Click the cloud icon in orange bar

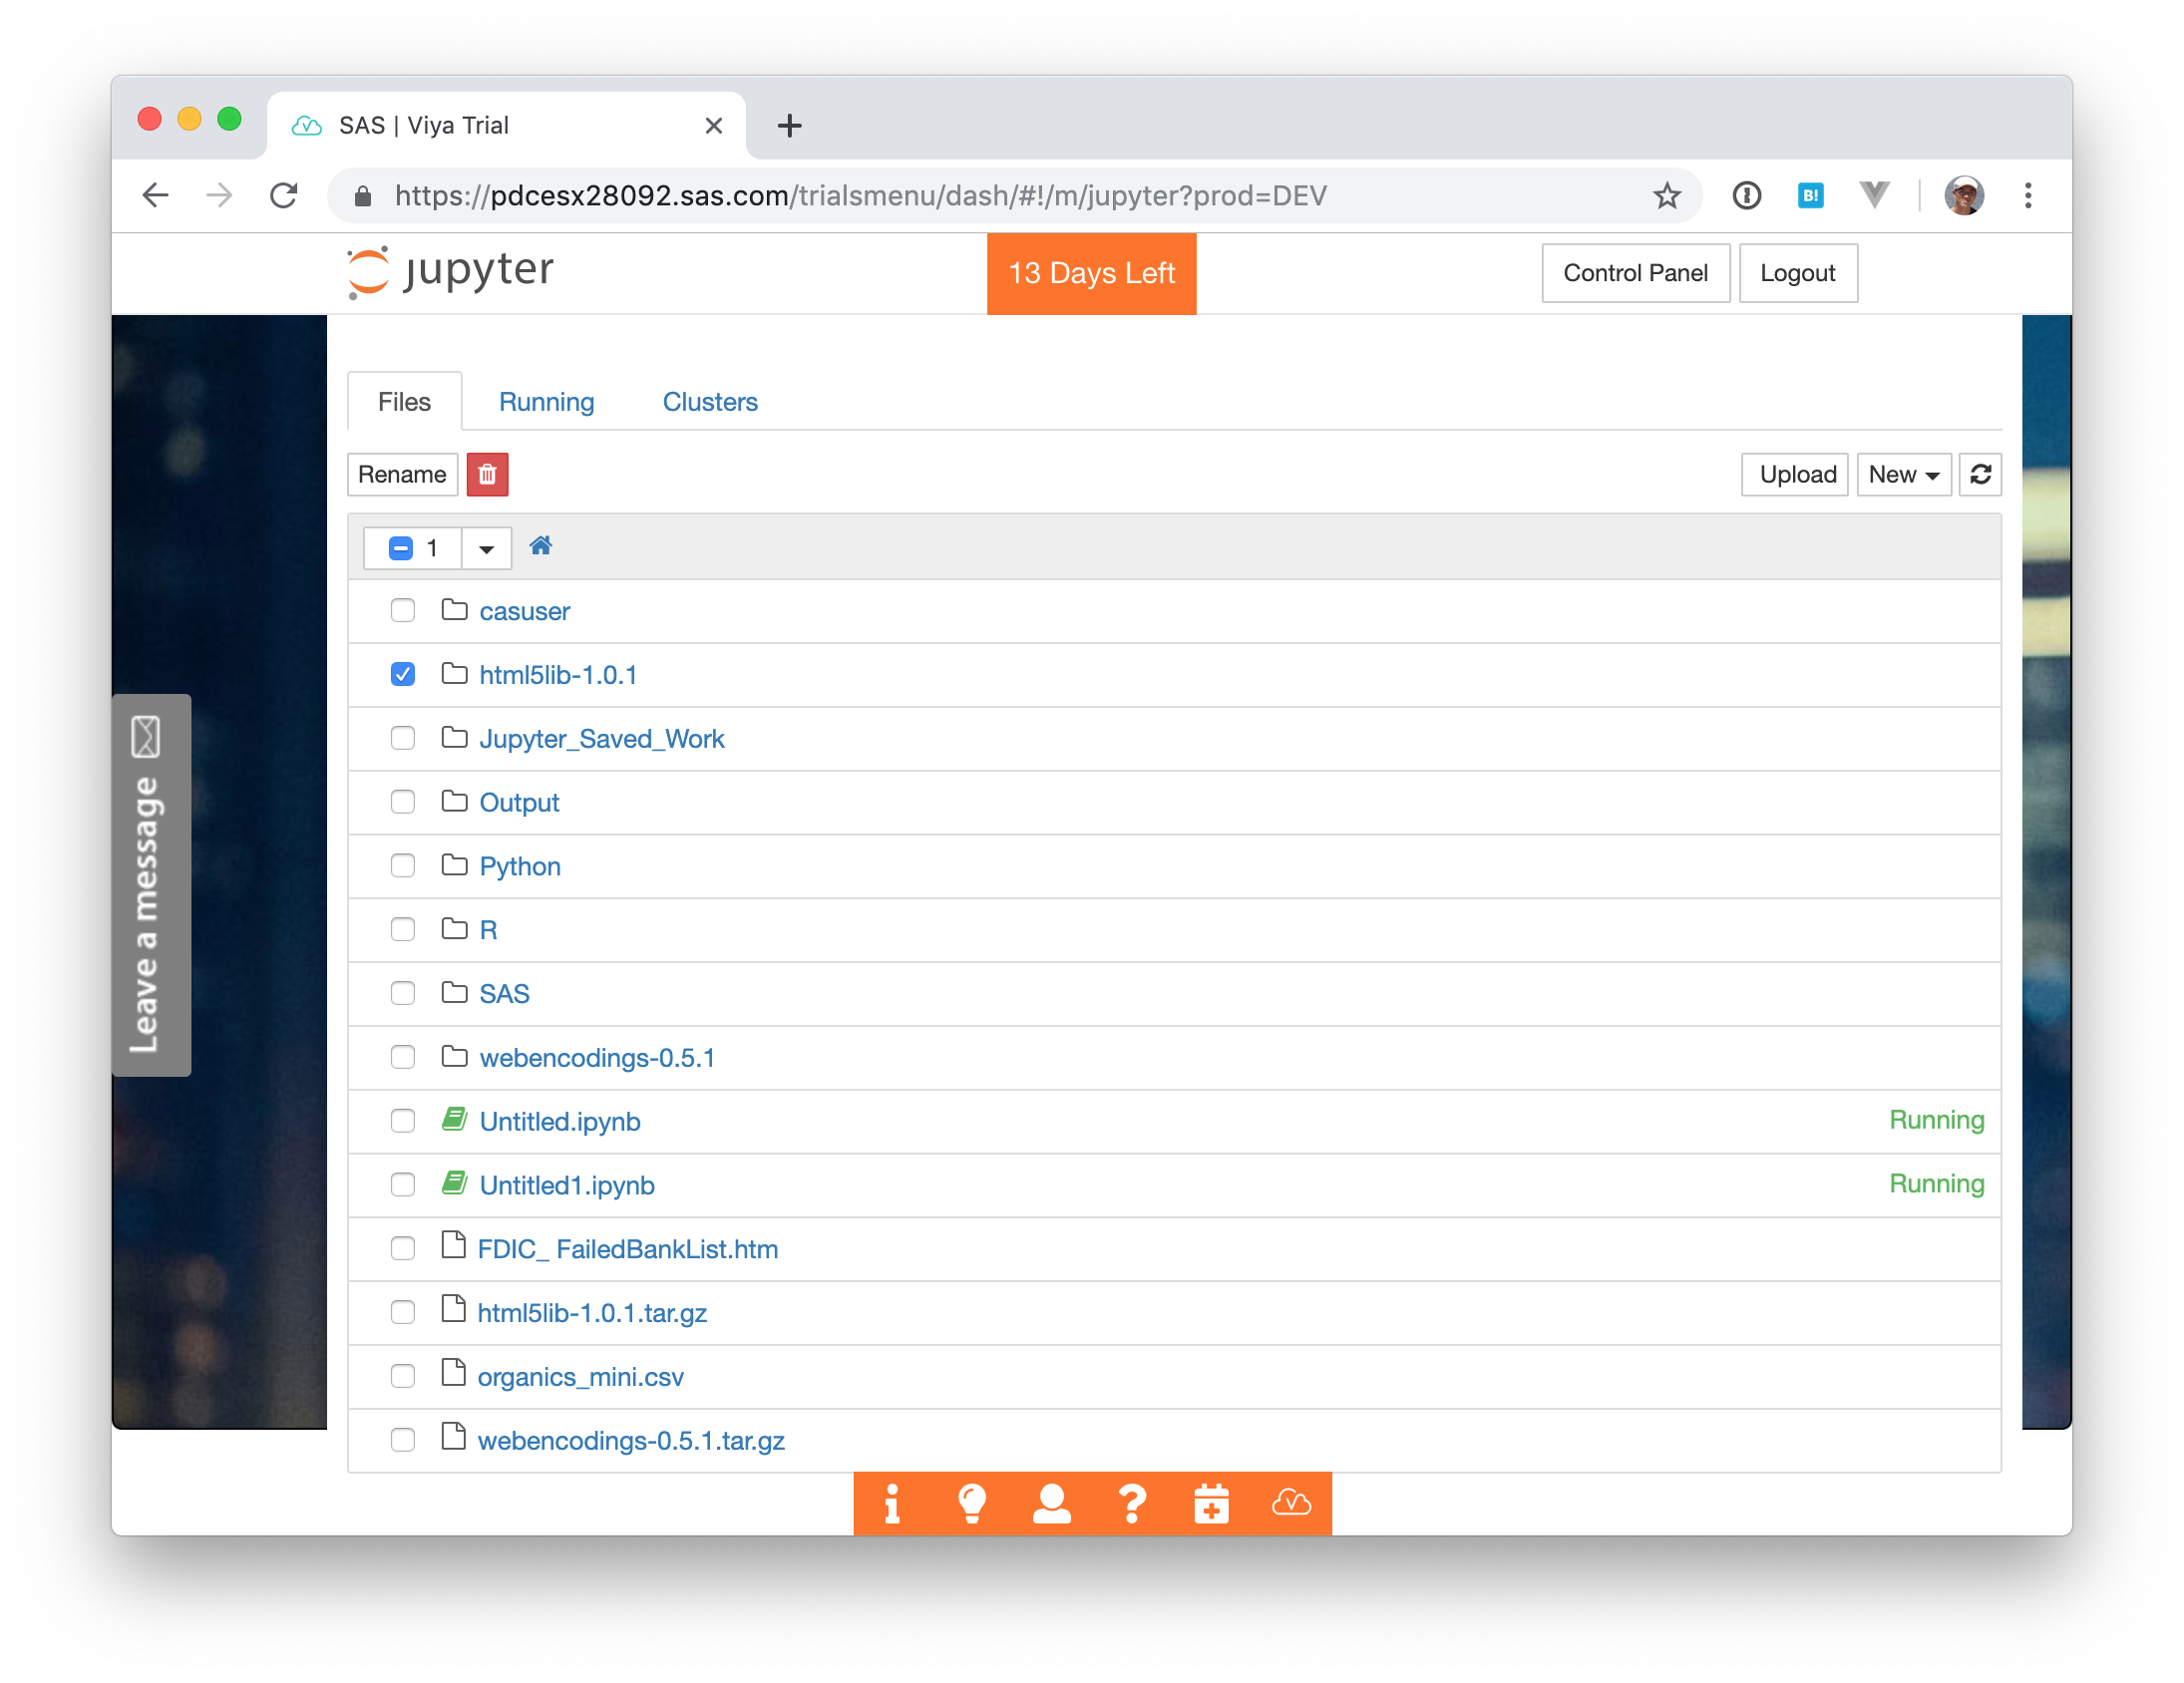click(1291, 1503)
